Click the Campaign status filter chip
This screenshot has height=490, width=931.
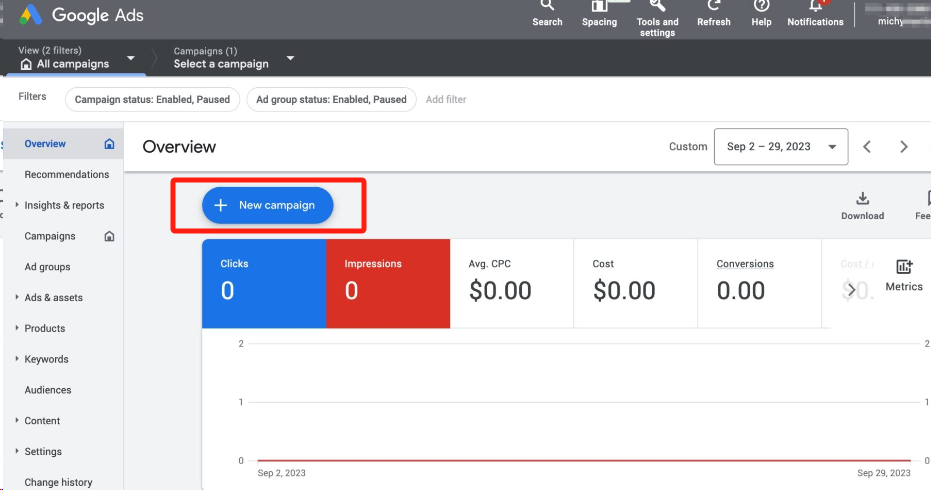pyautogui.click(x=152, y=100)
